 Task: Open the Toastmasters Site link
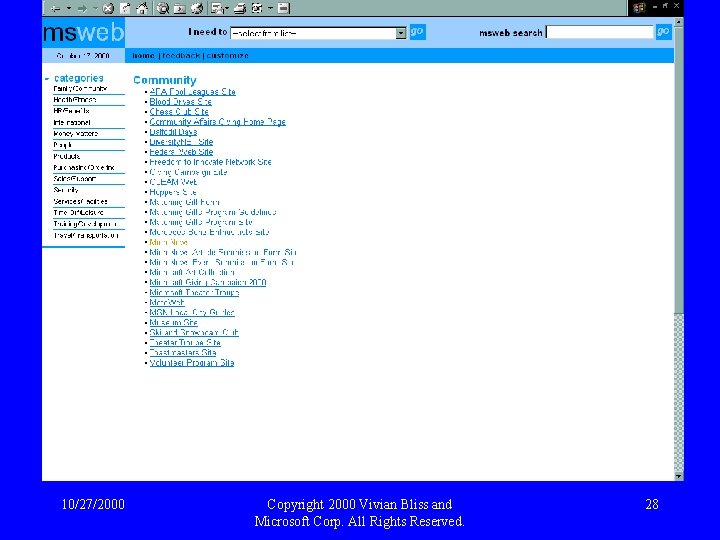coord(183,353)
